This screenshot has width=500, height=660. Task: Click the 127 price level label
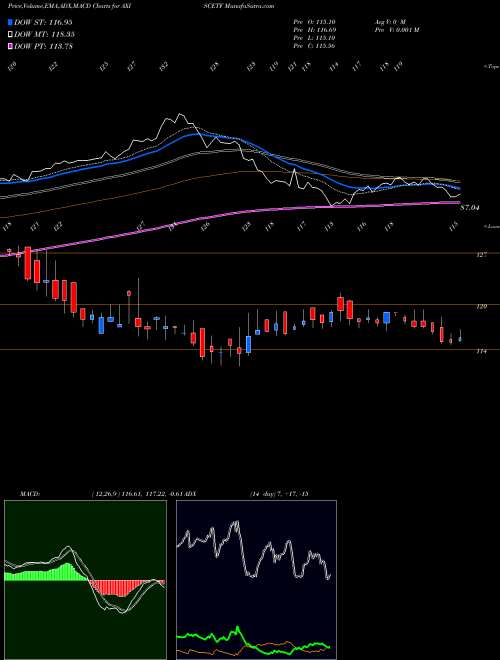pos(482,255)
